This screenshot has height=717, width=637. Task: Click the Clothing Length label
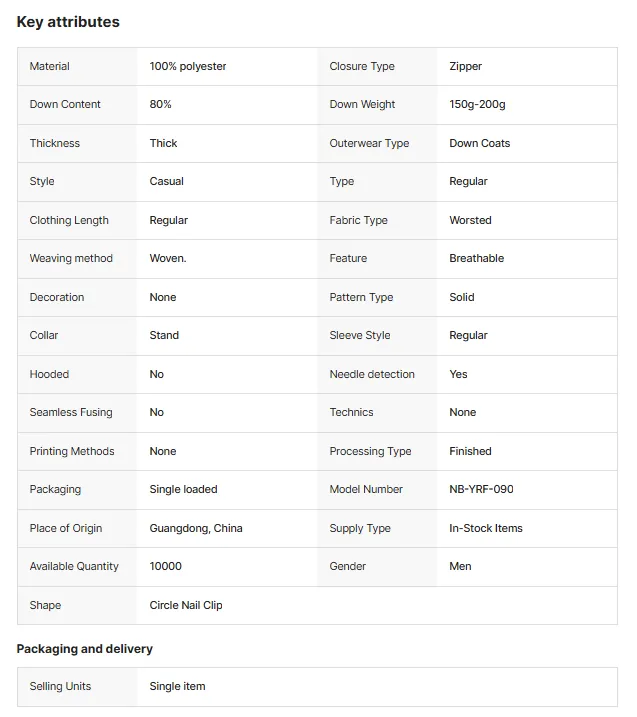tap(69, 220)
